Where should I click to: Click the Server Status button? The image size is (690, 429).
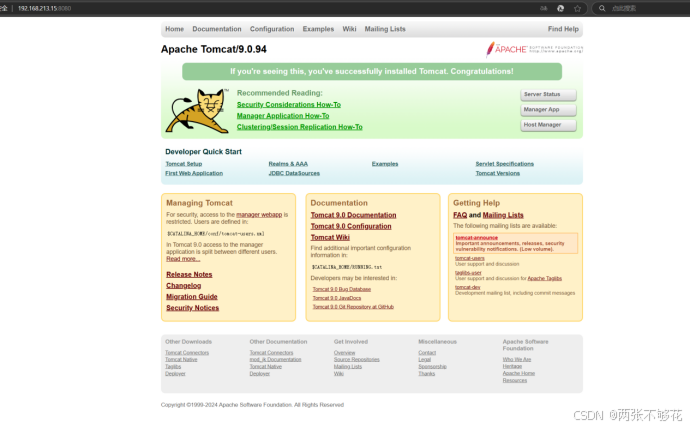[x=548, y=95]
